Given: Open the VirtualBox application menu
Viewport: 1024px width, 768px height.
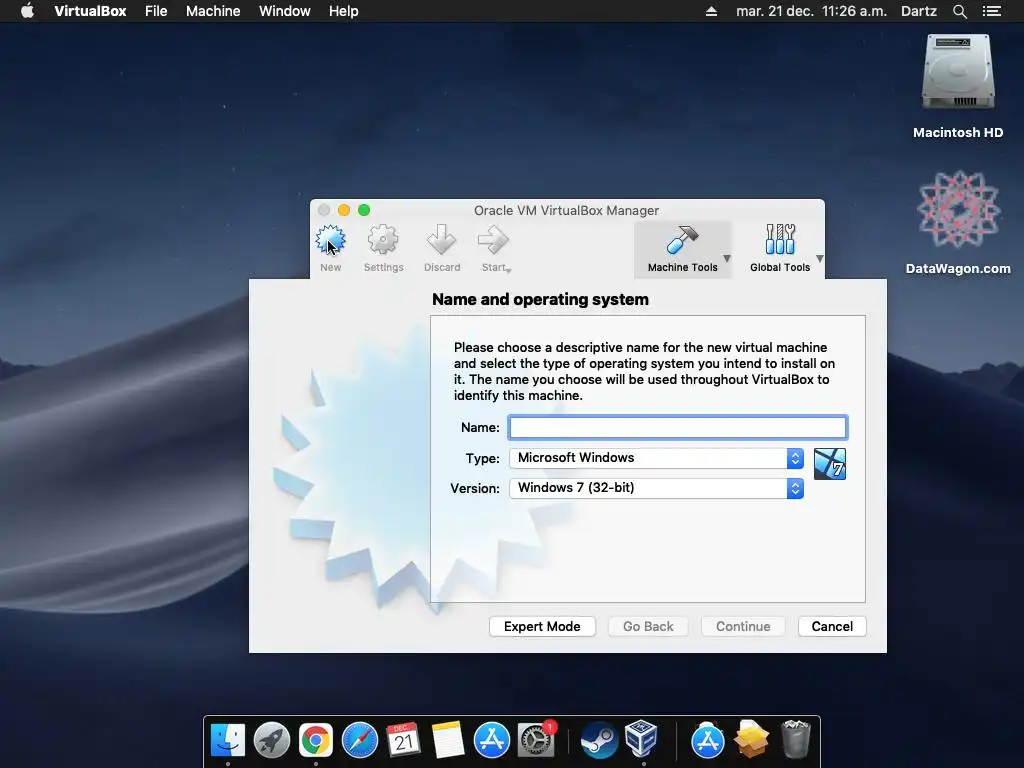Looking at the screenshot, I should coord(90,11).
